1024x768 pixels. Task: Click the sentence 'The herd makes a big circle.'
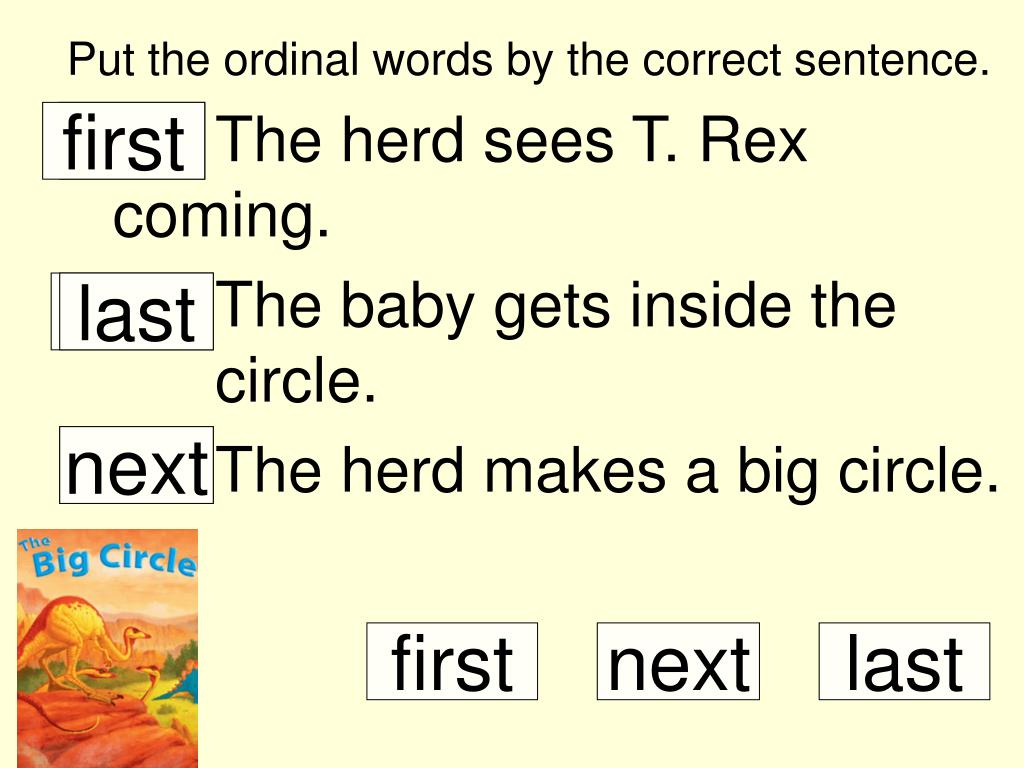[x=608, y=472]
